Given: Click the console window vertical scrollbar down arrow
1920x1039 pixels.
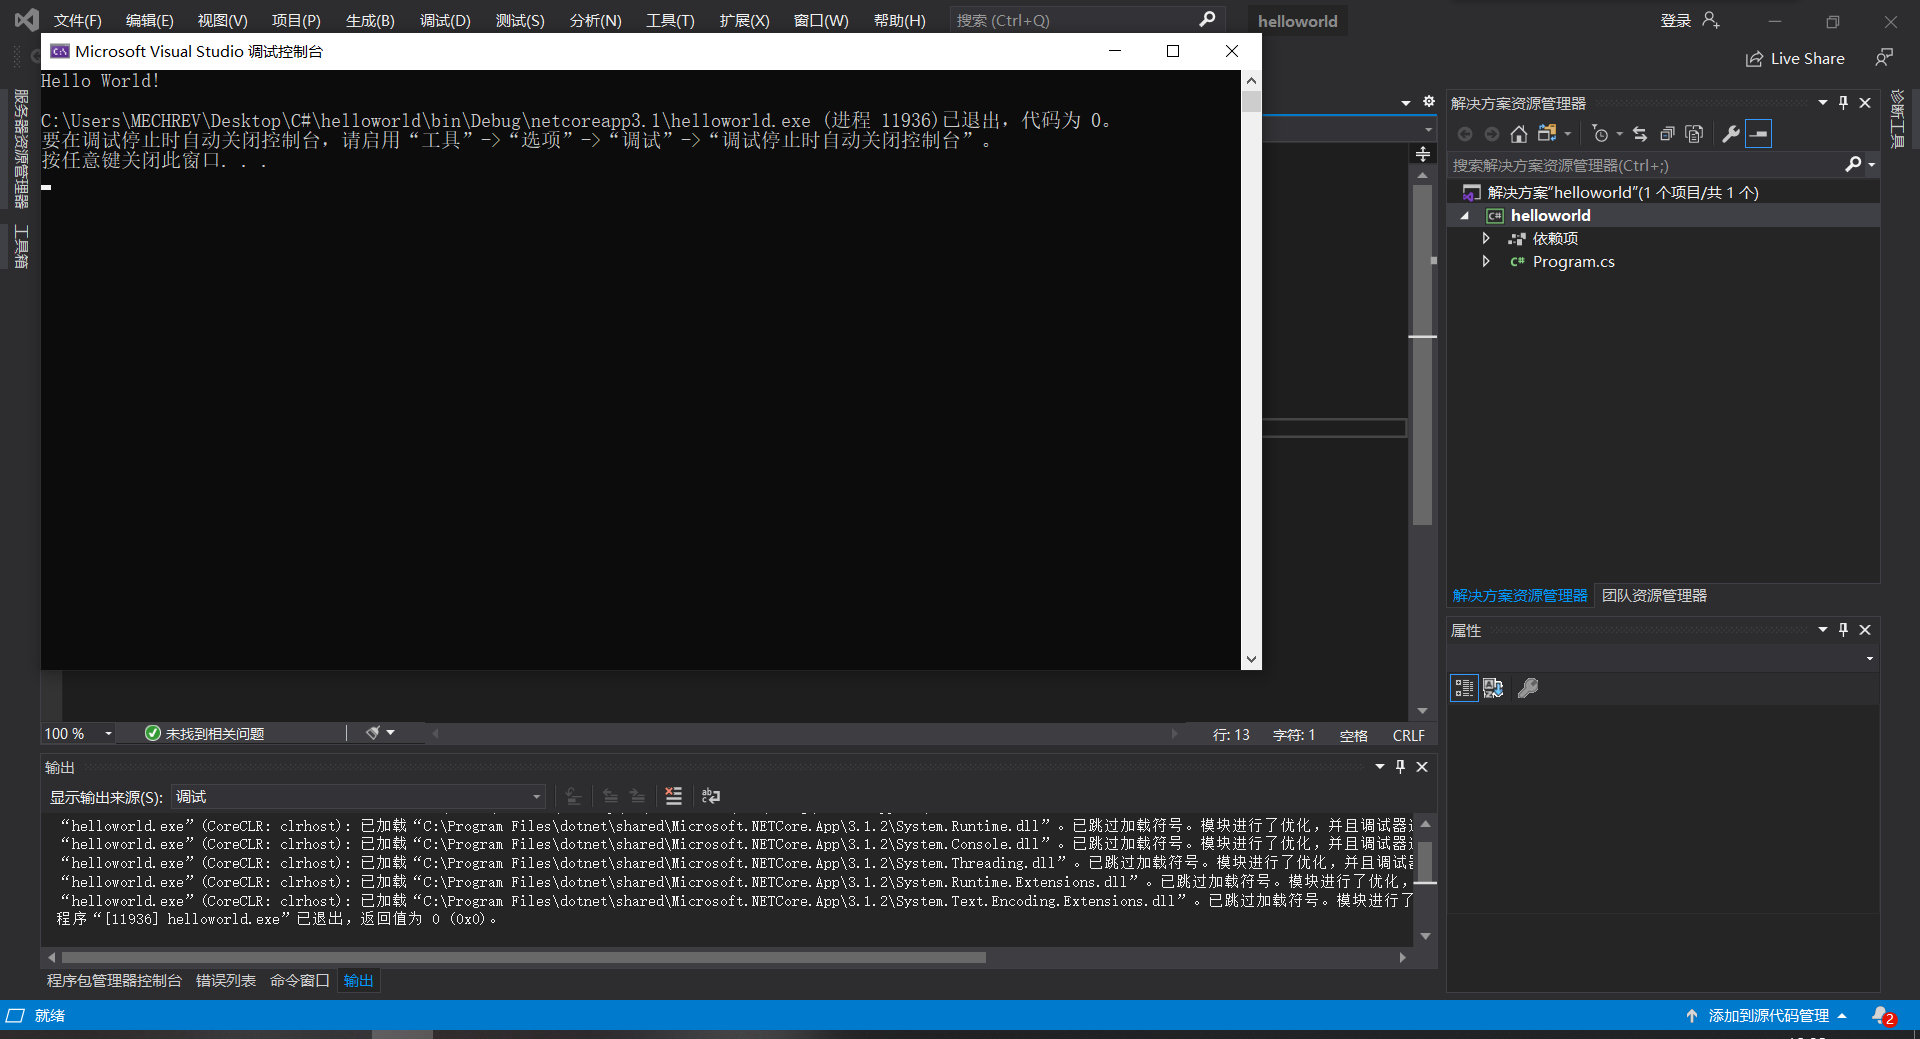Looking at the screenshot, I should [1251, 659].
